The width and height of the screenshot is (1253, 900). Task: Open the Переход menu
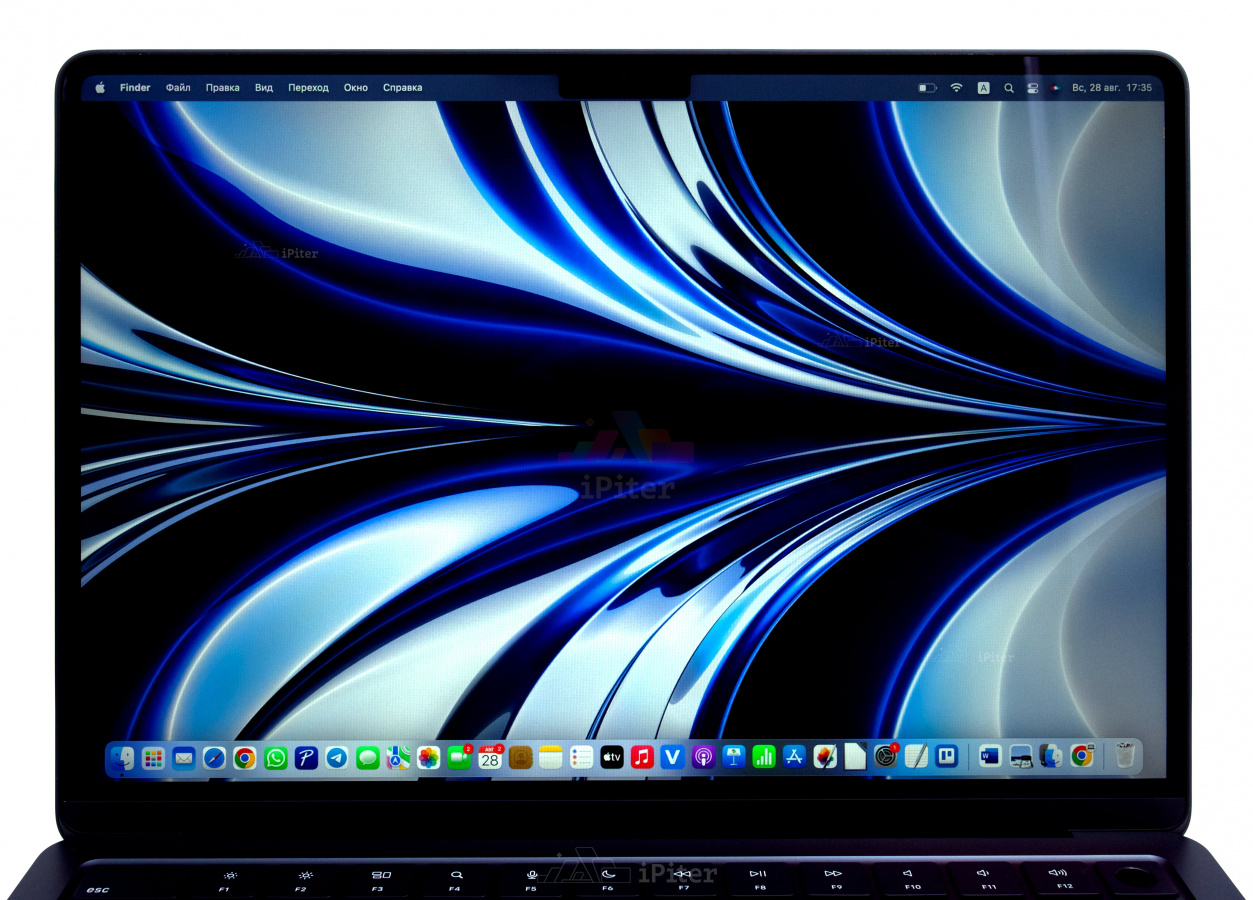click(308, 88)
